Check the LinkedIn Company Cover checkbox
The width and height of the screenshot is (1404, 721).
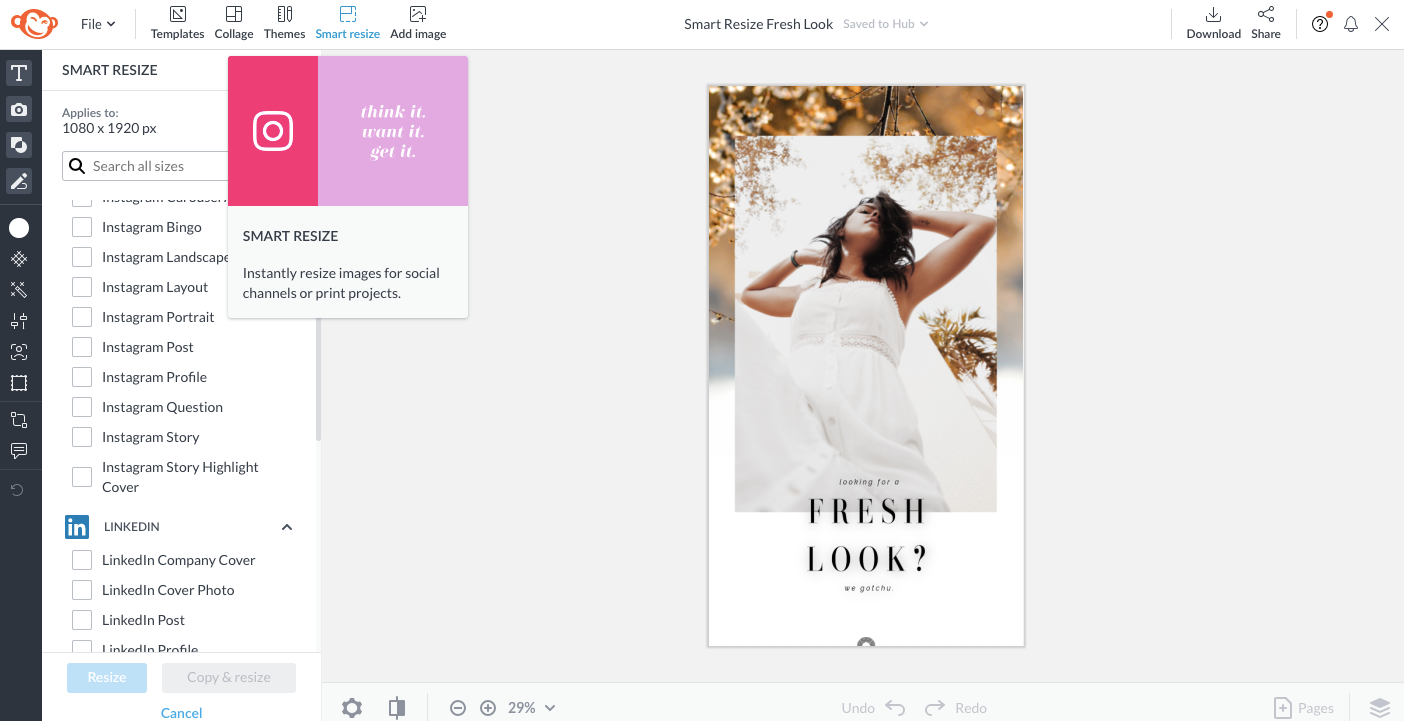(82, 560)
